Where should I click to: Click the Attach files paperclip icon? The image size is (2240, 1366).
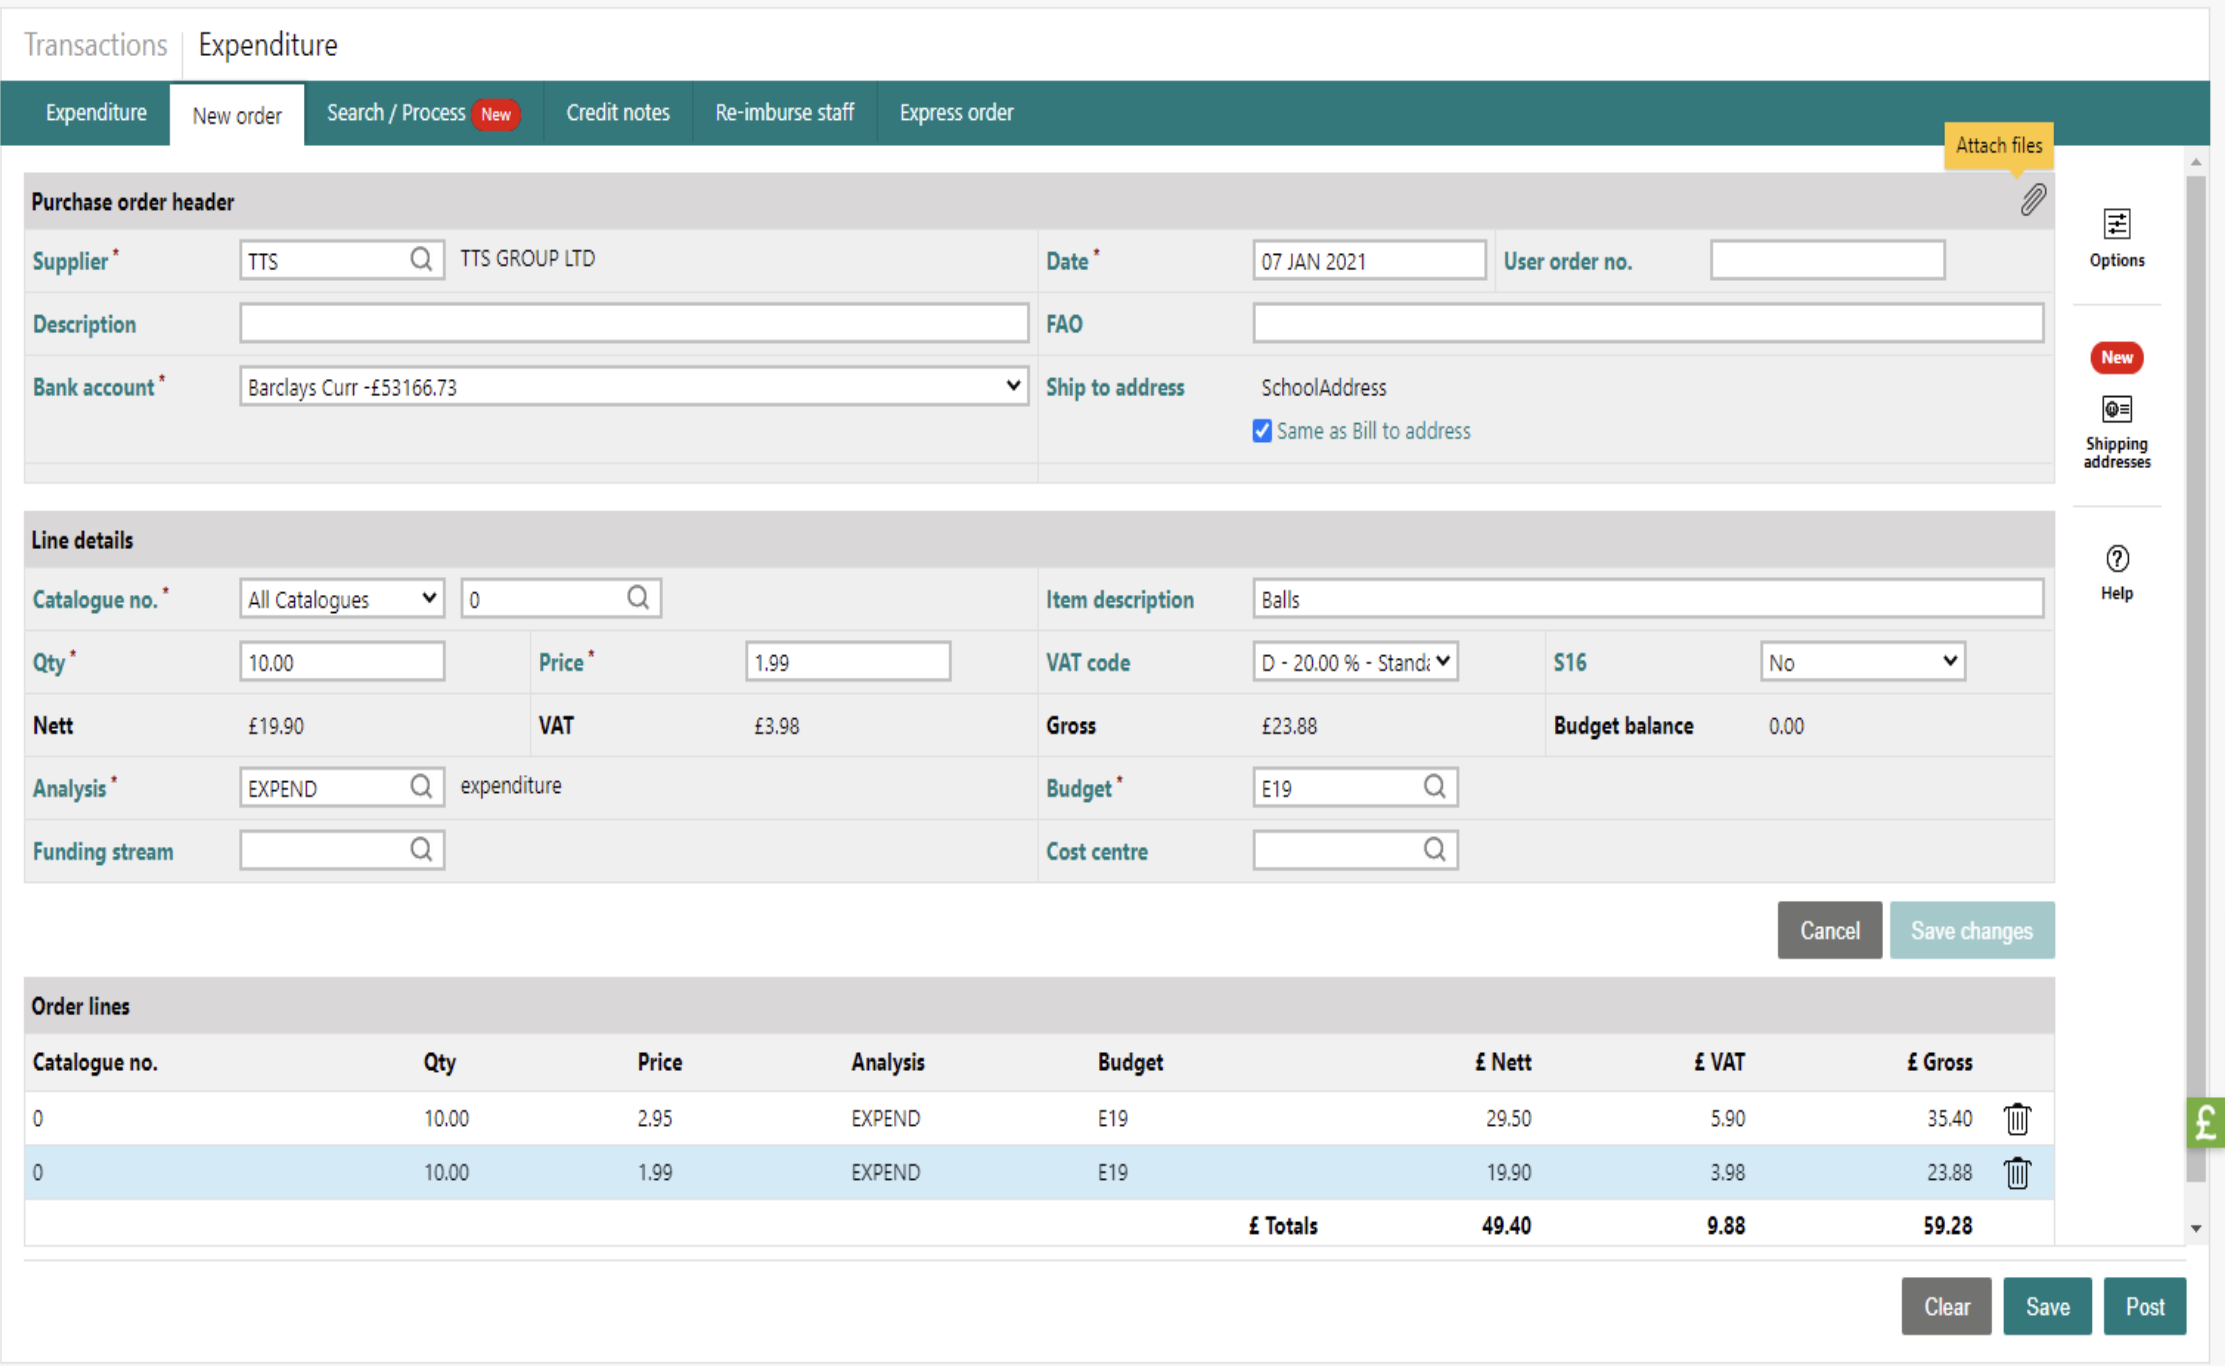2032,200
